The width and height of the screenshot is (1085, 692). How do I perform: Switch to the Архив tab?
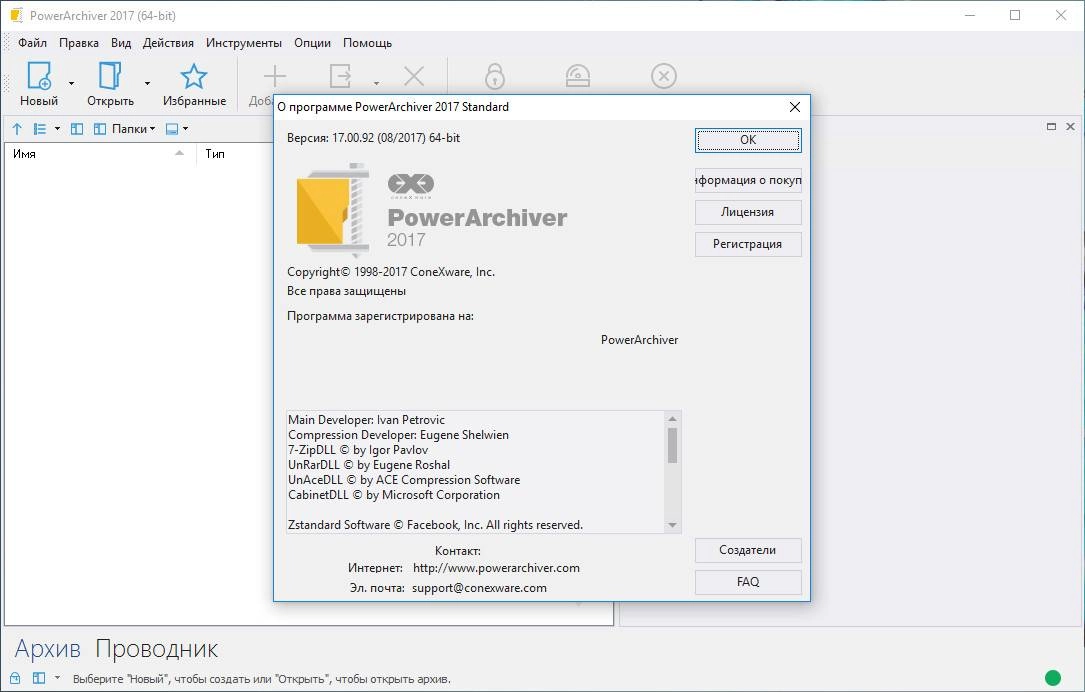tap(47, 649)
